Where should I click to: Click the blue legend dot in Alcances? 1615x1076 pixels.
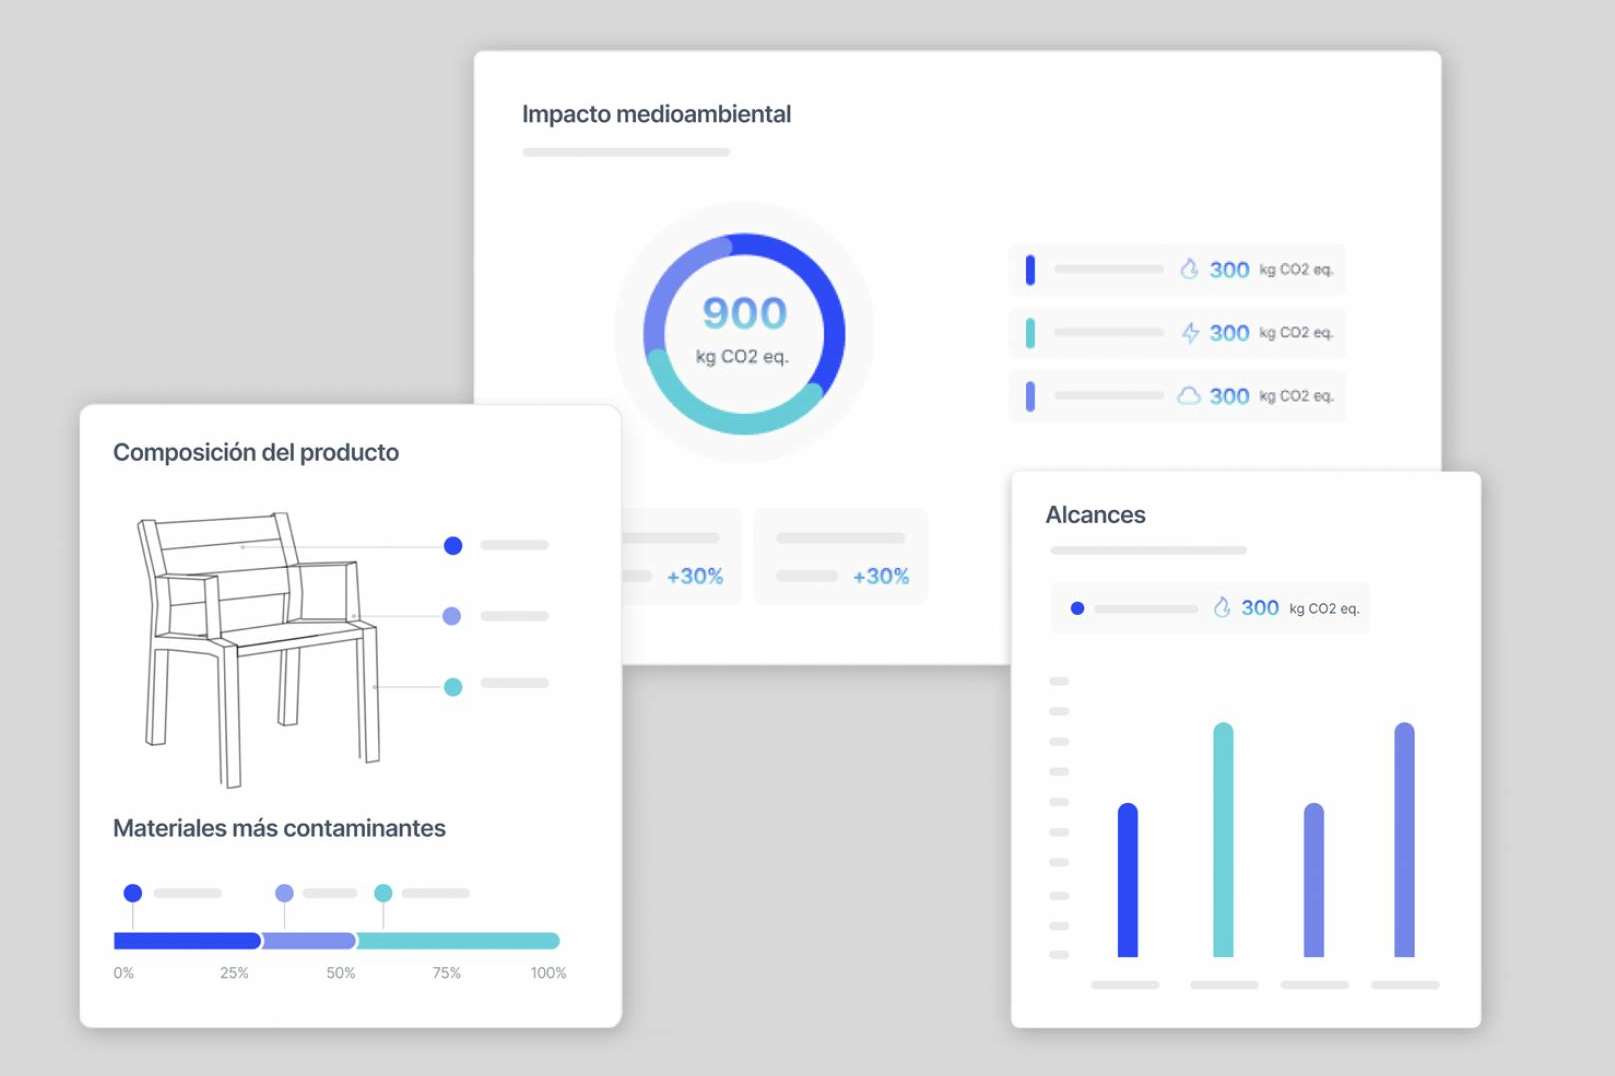tap(1077, 608)
